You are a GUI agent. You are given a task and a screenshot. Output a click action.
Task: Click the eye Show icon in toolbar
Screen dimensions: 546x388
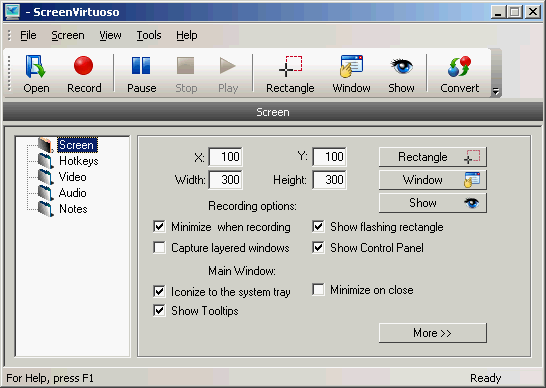point(401,74)
